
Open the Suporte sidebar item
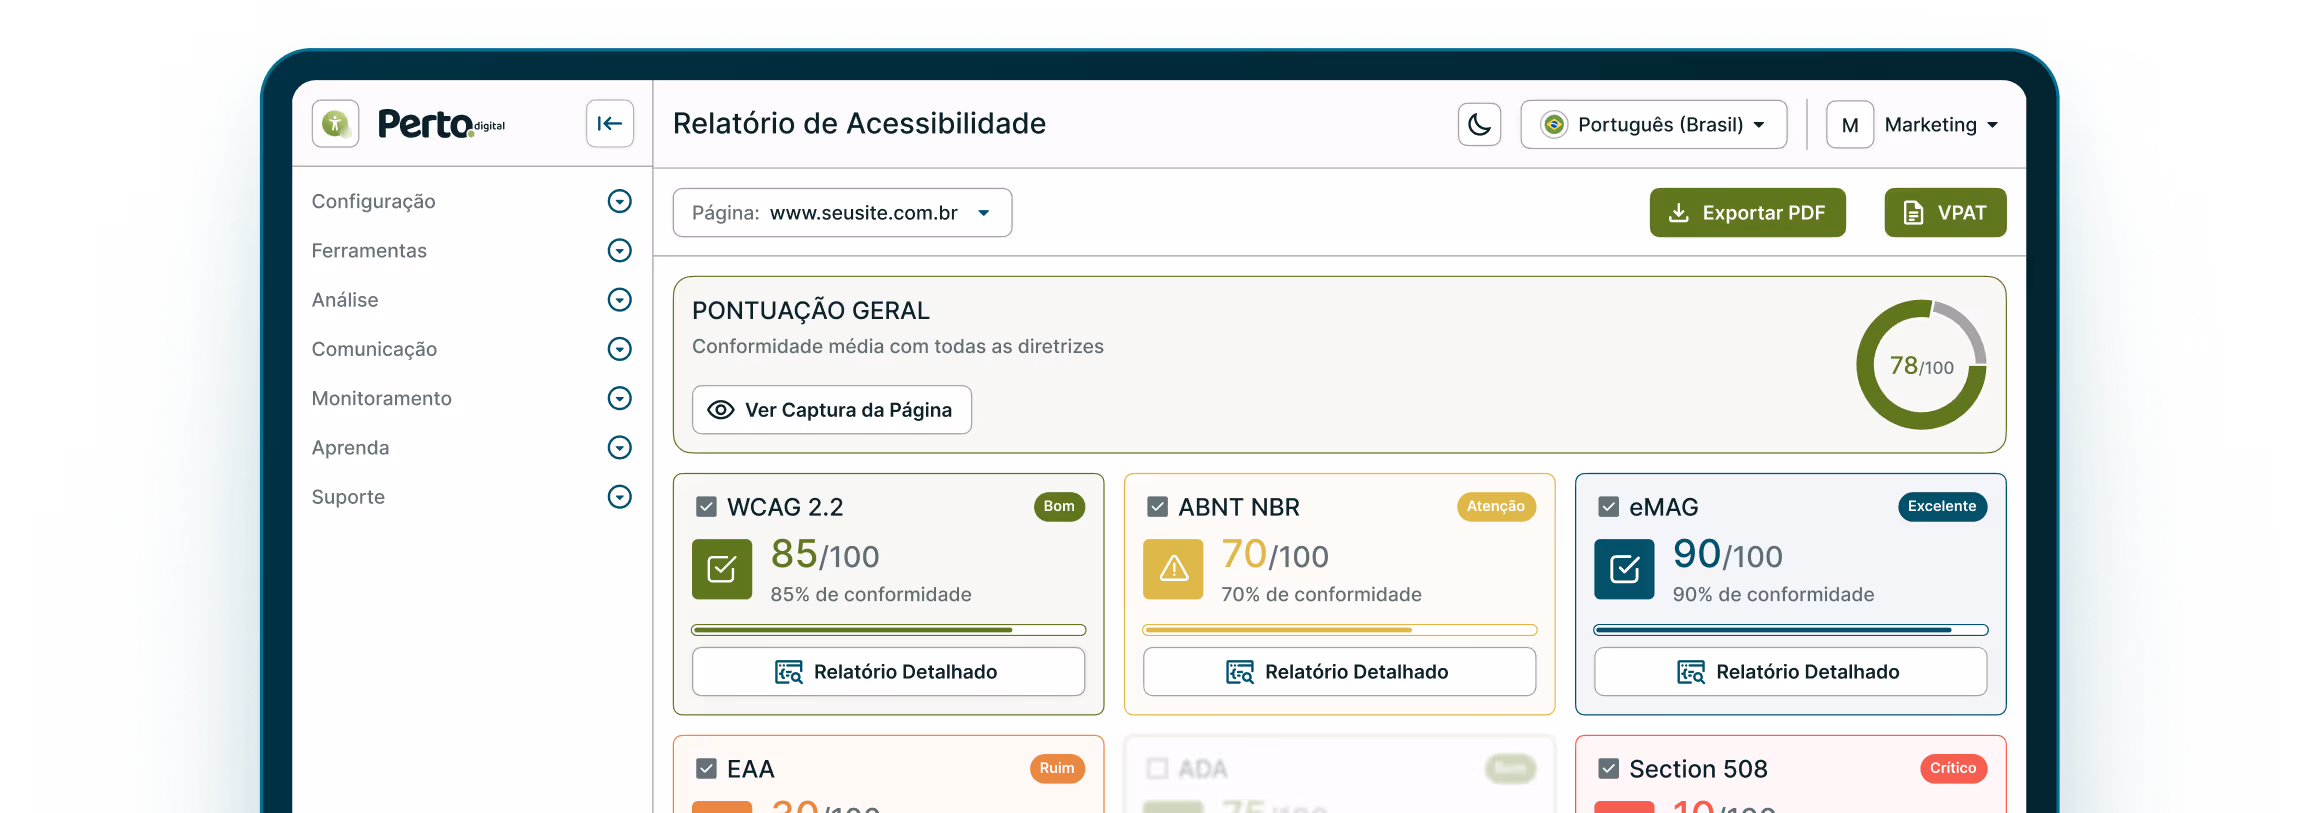coord(348,497)
